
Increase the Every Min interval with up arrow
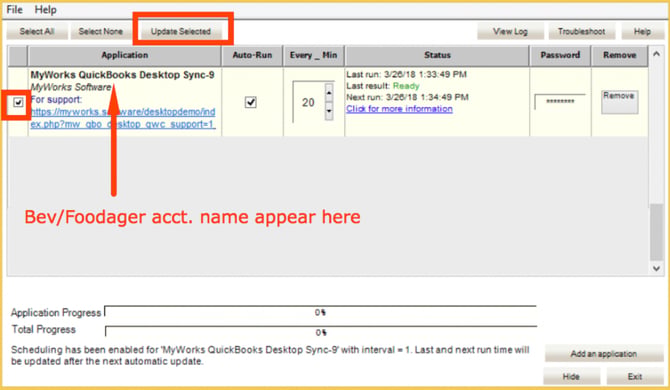329,93
